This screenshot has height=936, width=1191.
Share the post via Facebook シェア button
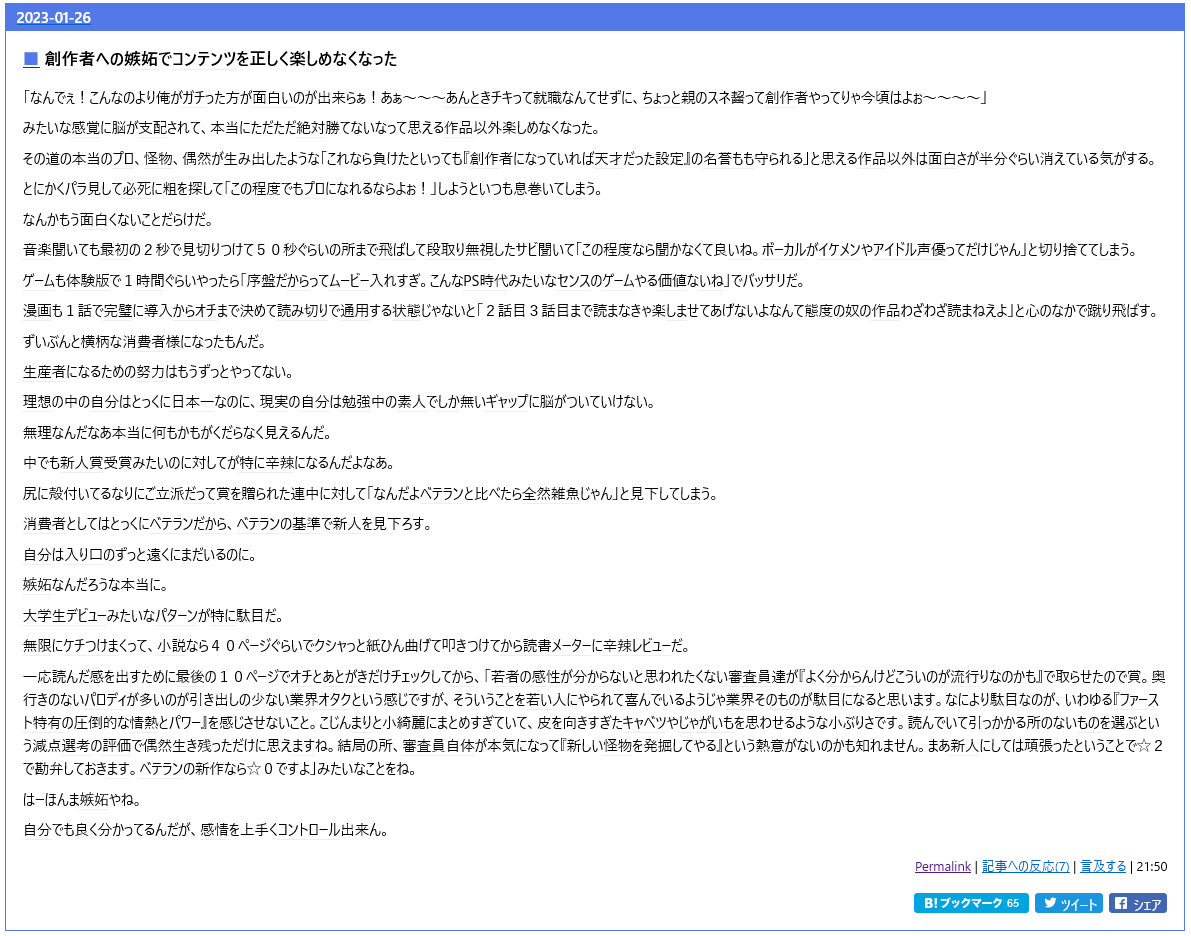1137,903
